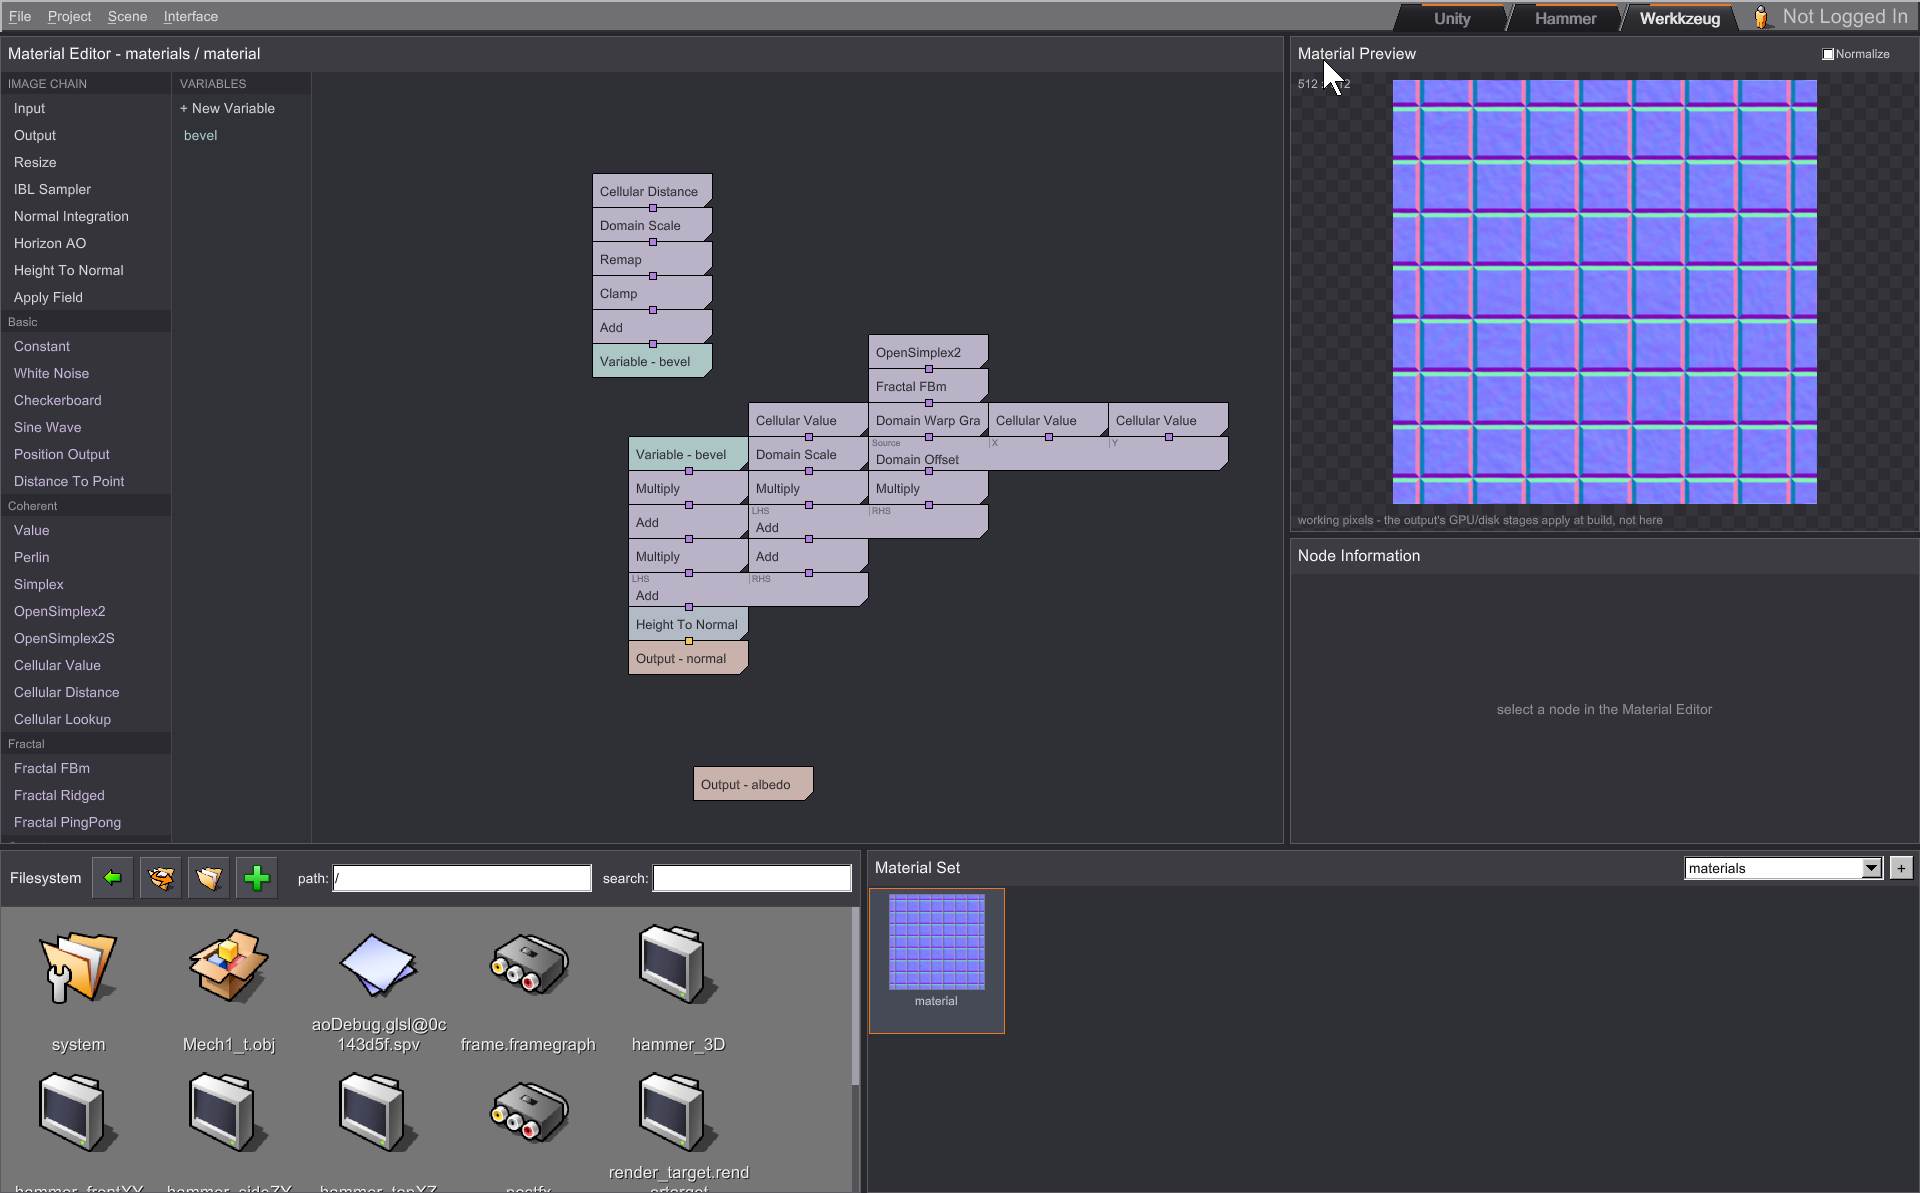This screenshot has height=1193, width=1920.
Task: Select the hammer_sideZY monitor icon
Action: (x=228, y=1112)
